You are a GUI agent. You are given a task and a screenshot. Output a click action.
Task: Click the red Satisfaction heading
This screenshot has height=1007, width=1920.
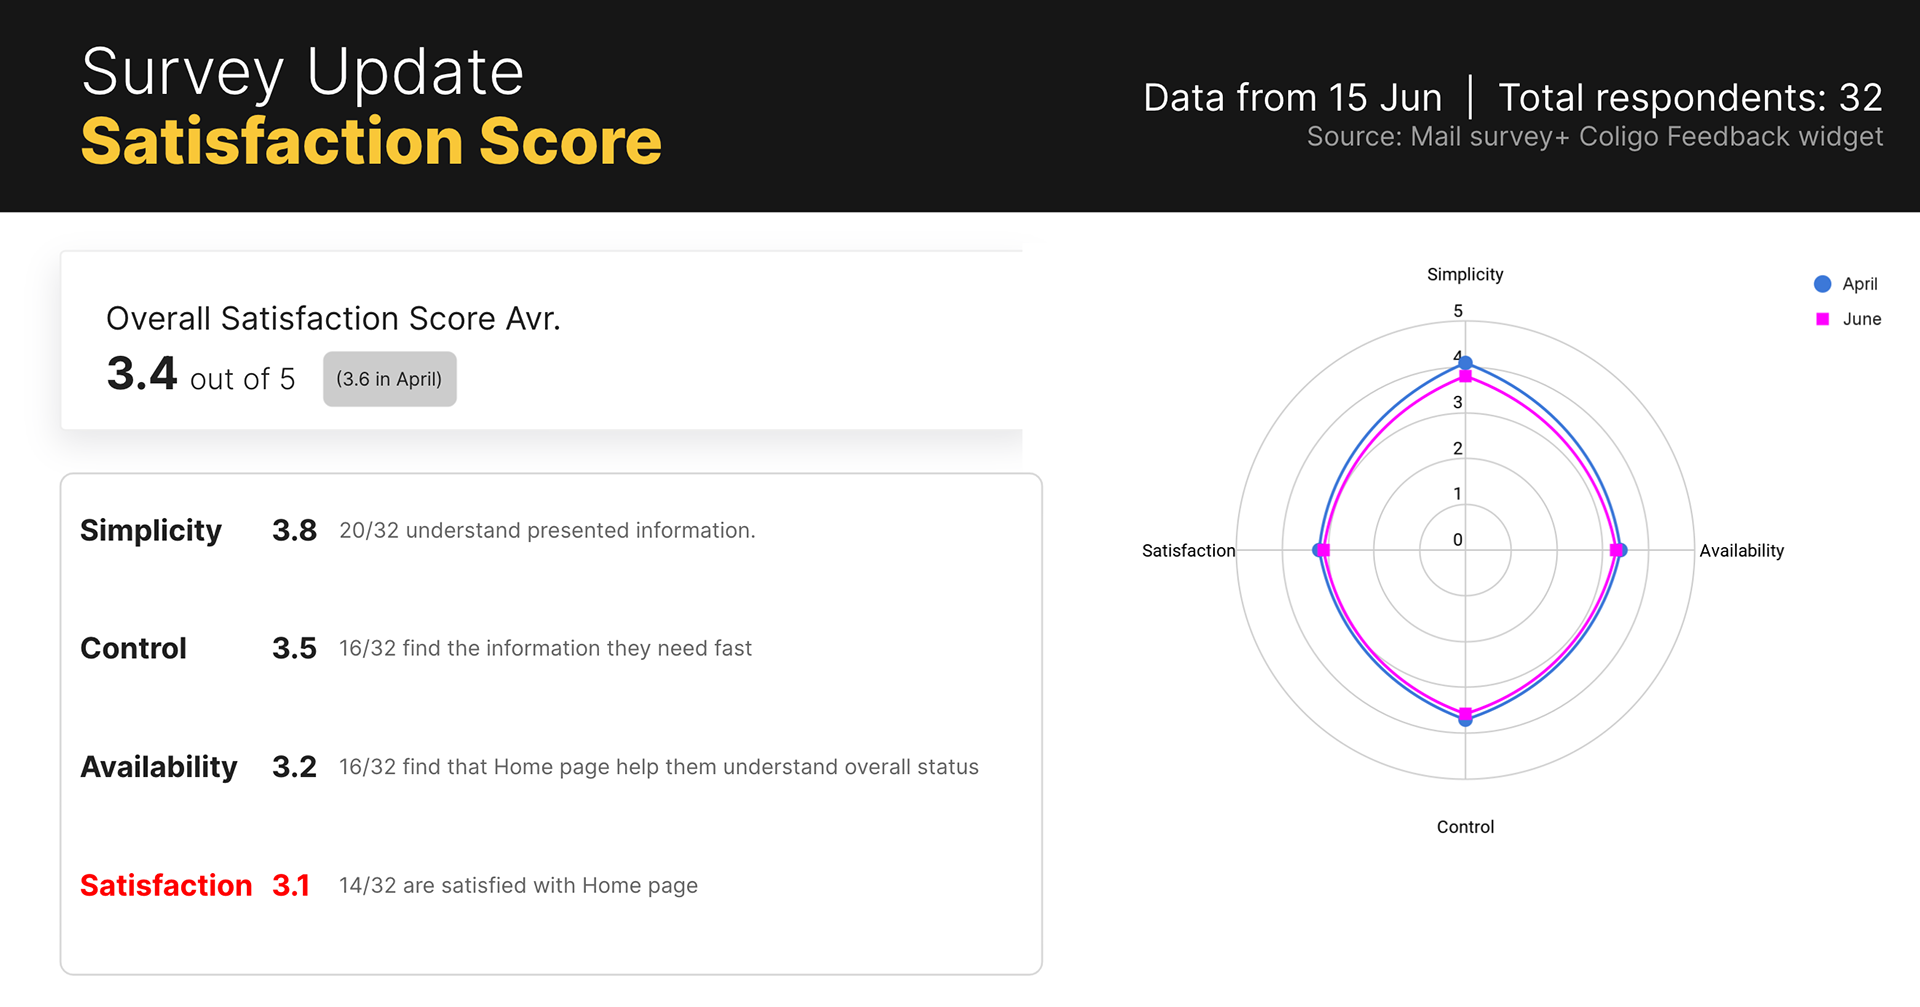pos(166,885)
